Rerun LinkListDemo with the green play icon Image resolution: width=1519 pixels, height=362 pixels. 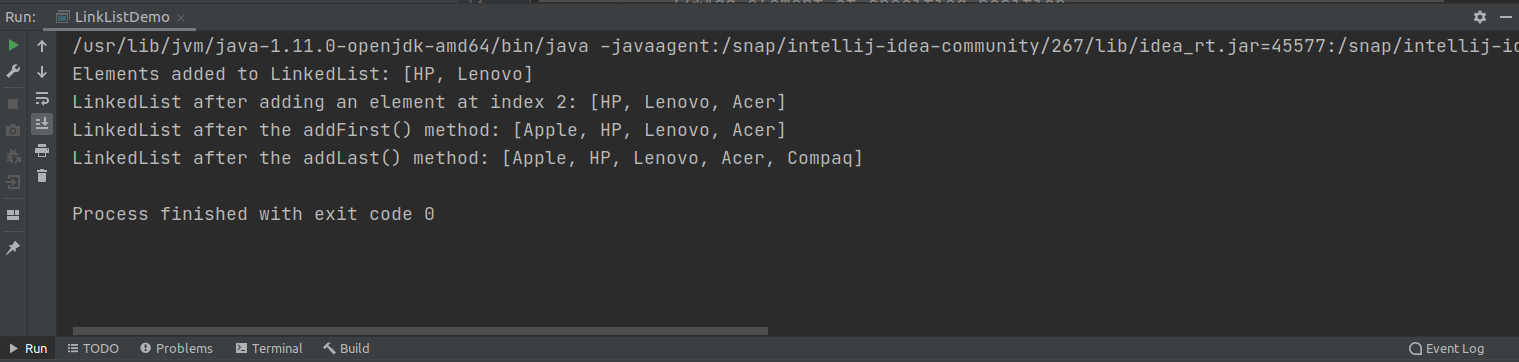coord(13,46)
